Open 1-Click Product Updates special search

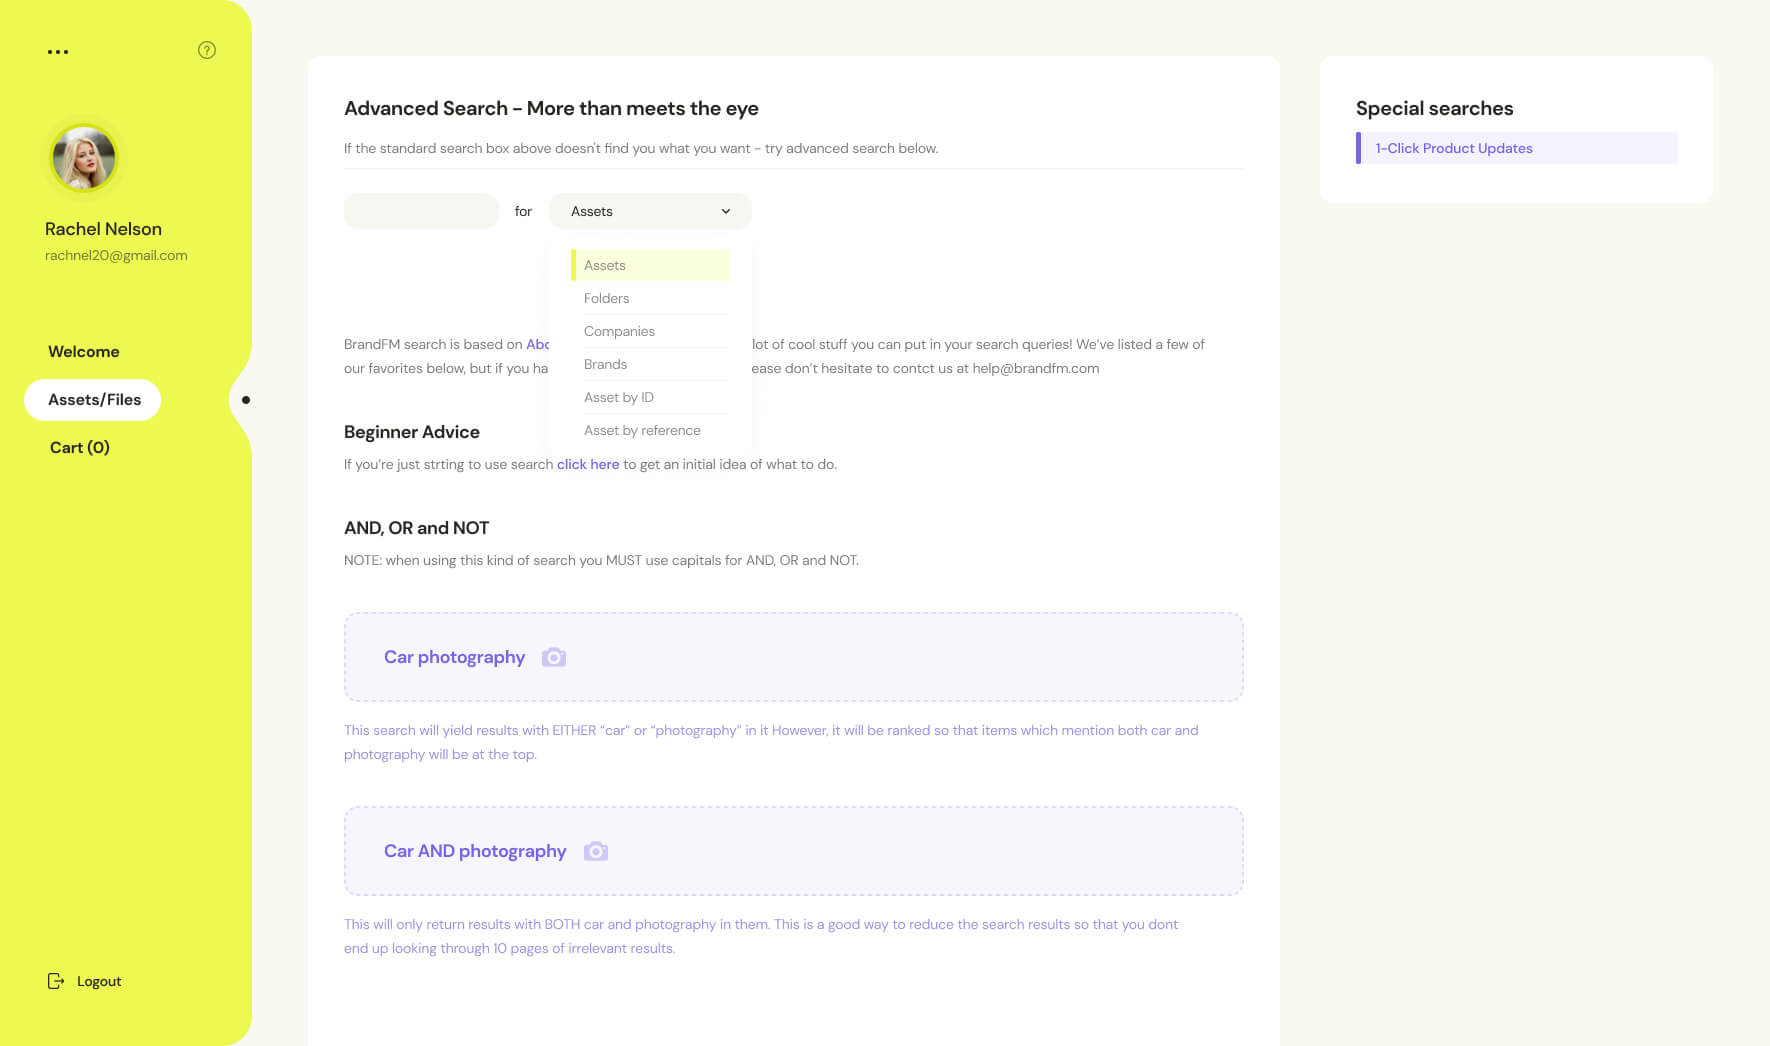click(x=1453, y=148)
